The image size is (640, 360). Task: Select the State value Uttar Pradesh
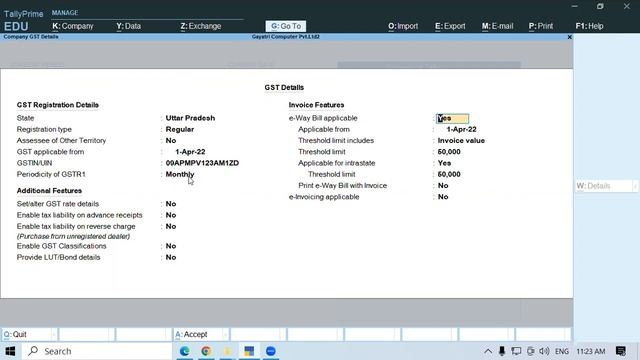[190, 118]
